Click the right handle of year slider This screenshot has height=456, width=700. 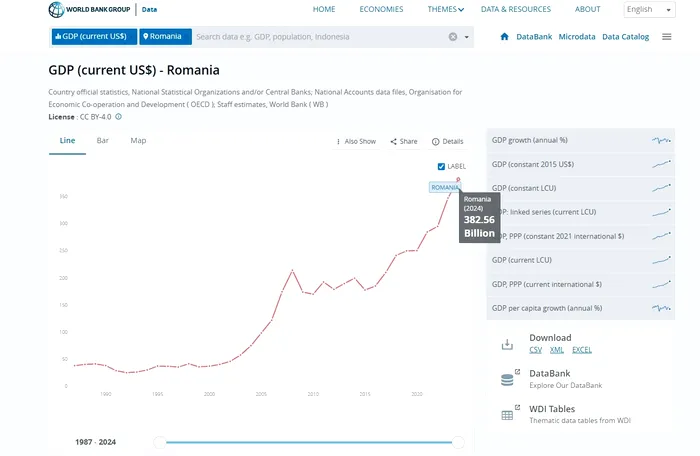coord(459,442)
